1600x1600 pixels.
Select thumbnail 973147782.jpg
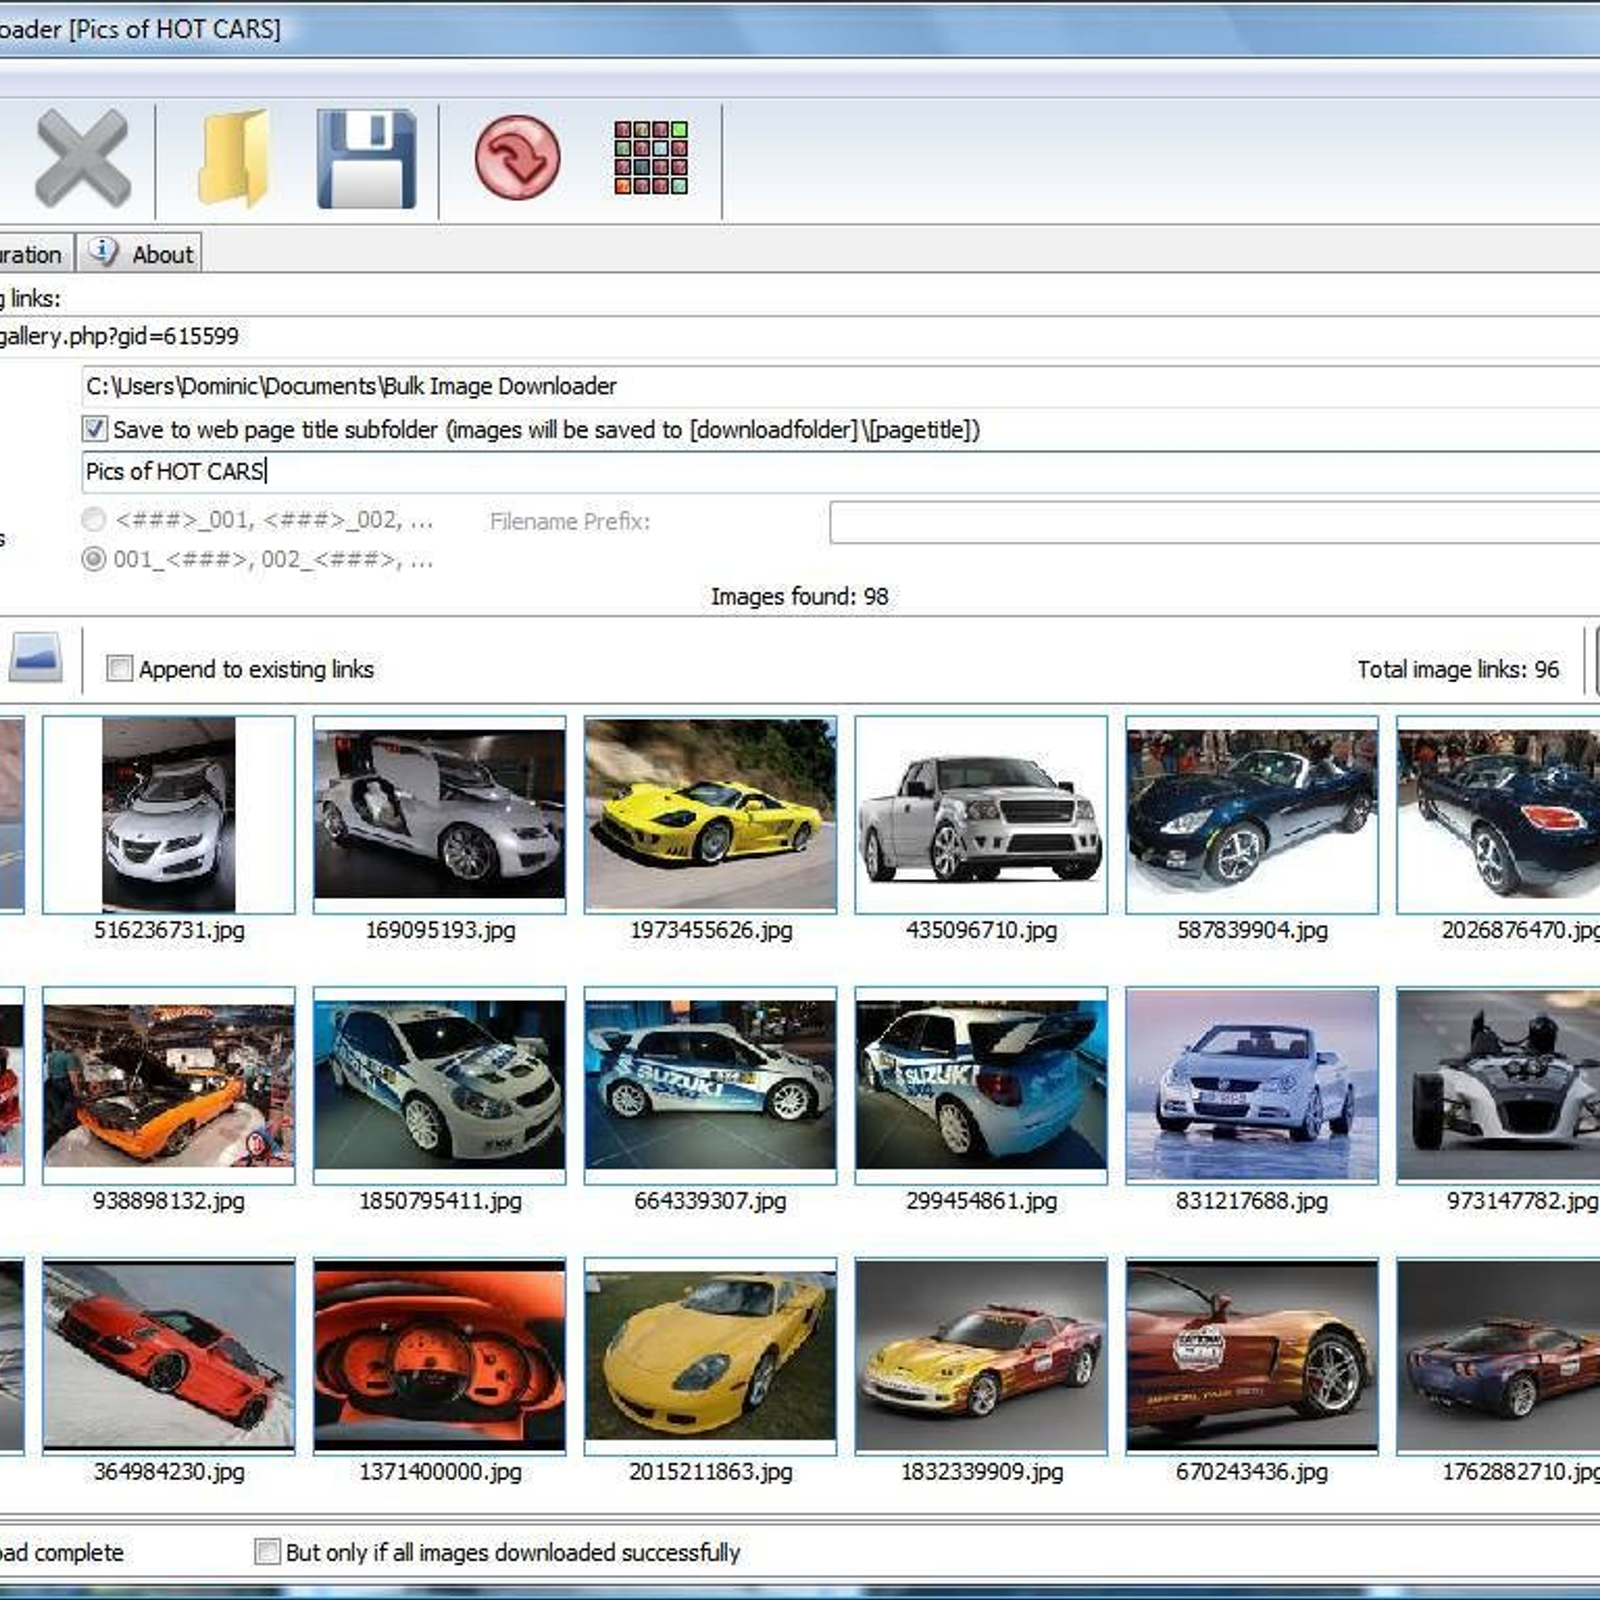point(1498,1085)
